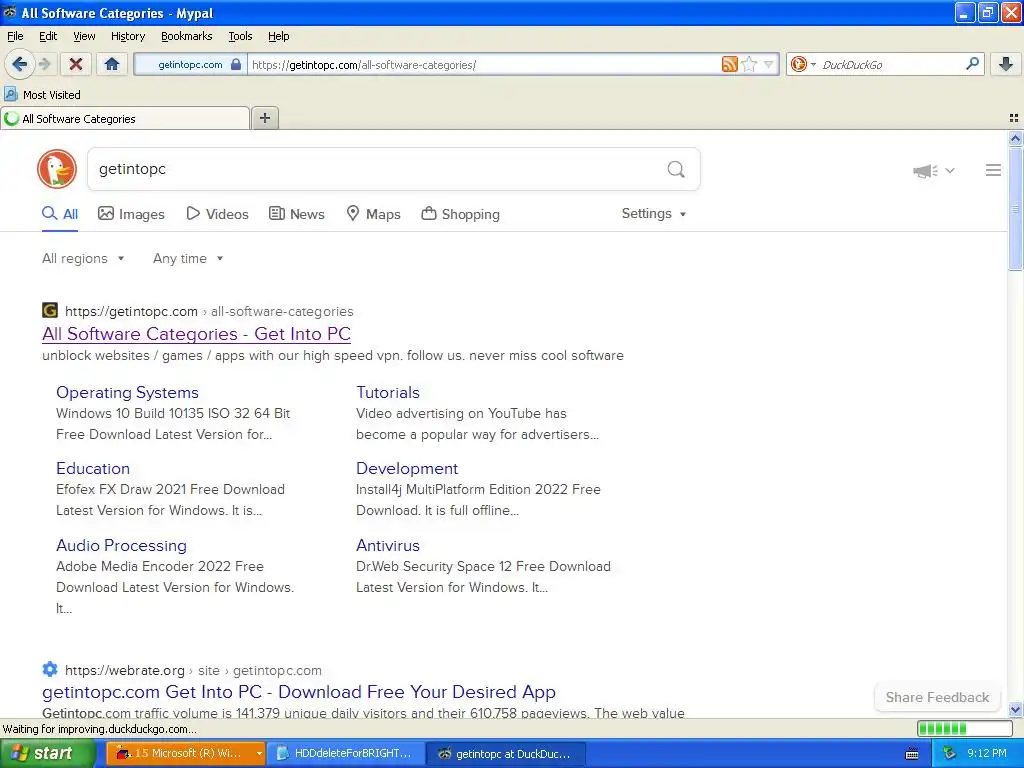Open the Bookmarks menu
1024x768 pixels.
pos(187,36)
